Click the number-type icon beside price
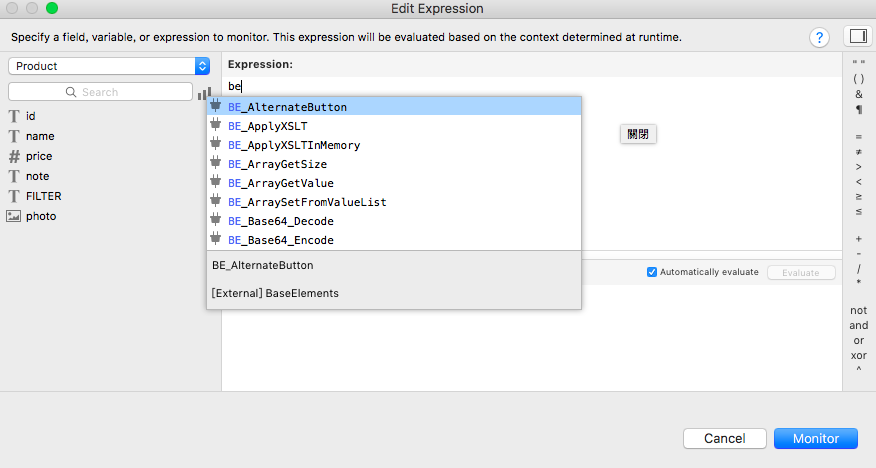The height and width of the screenshot is (468, 876). pyautogui.click(x=14, y=156)
